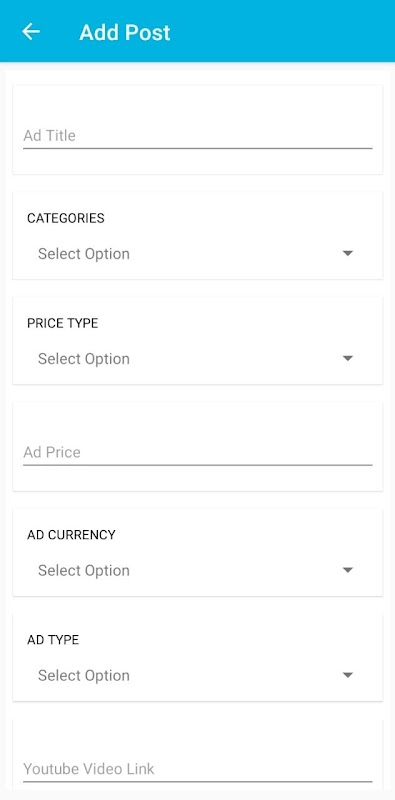Viewport: 395px width, 800px height.
Task: Click the PRICE TYPE section label
Action: (63, 323)
